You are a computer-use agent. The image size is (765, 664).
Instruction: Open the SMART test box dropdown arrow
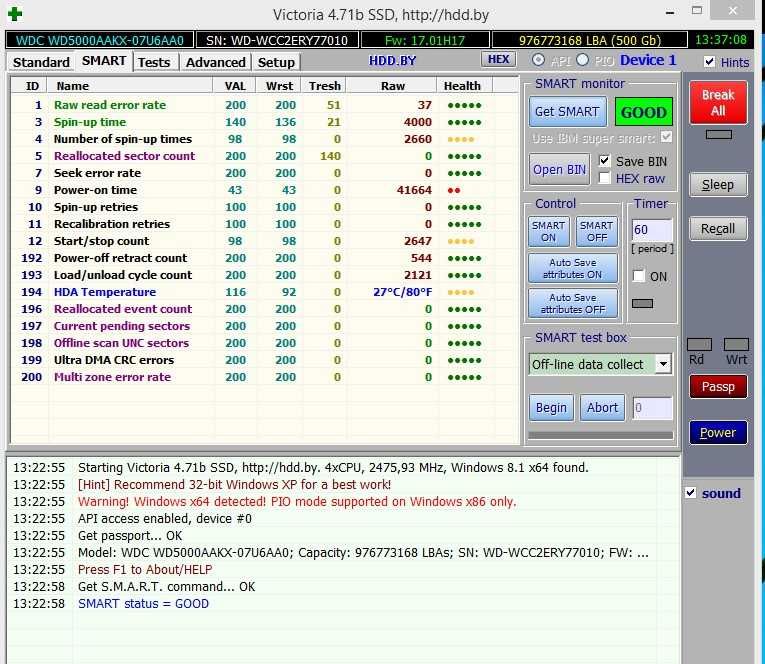663,364
